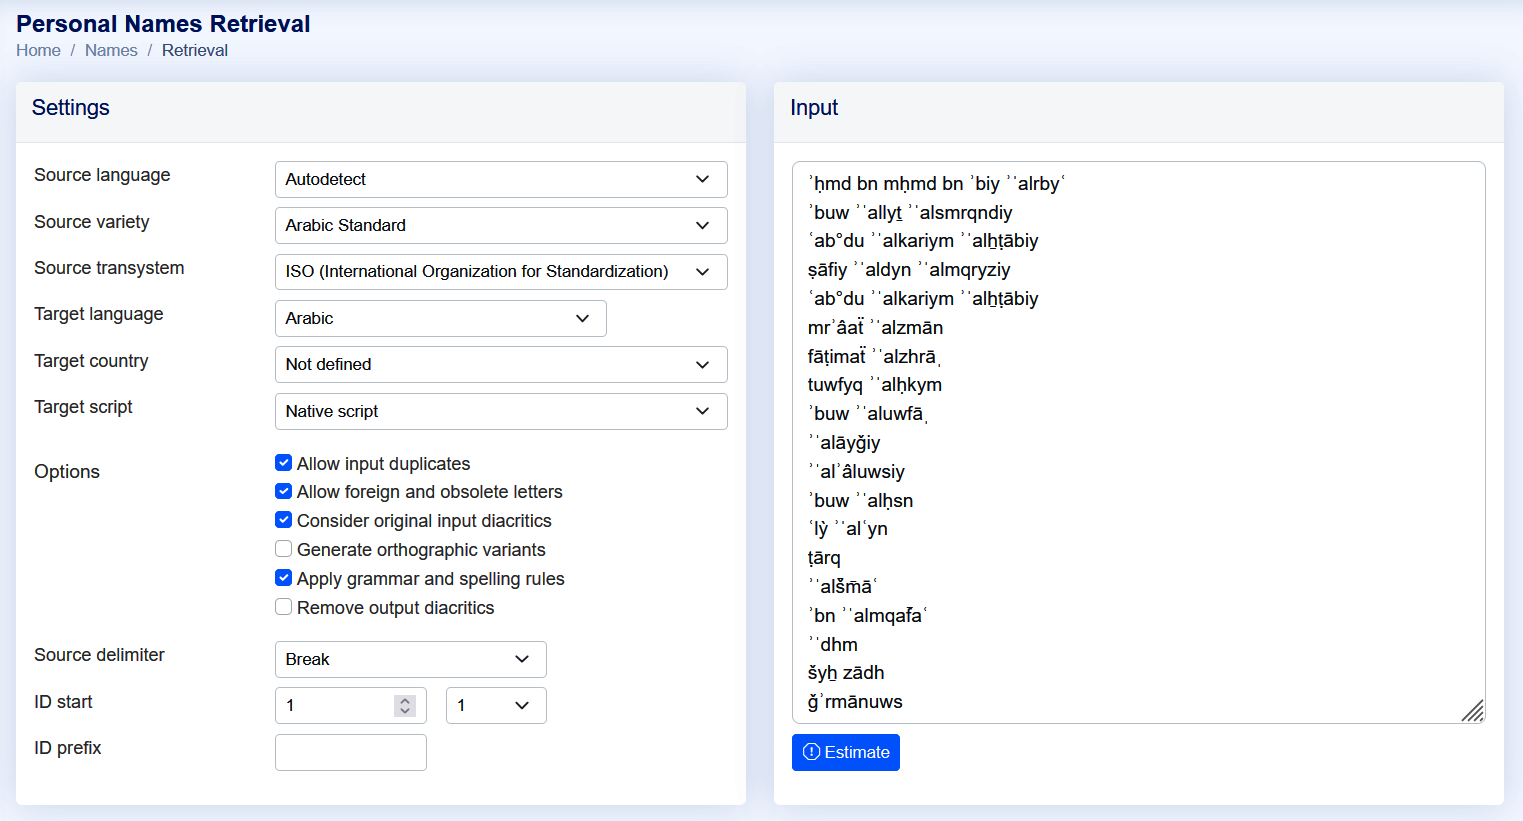
Task: Click the first input line ending in "ʾʿalrbyʿ"
Action: (x=937, y=184)
